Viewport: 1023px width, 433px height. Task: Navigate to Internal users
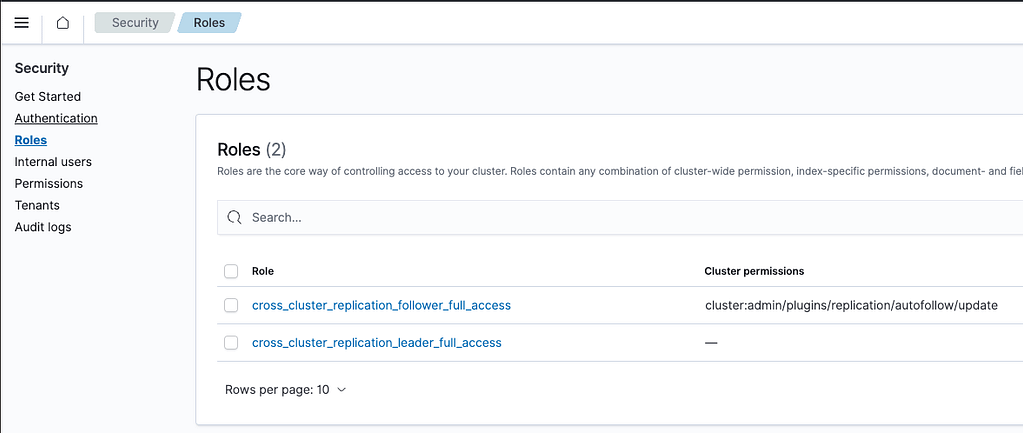53,162
